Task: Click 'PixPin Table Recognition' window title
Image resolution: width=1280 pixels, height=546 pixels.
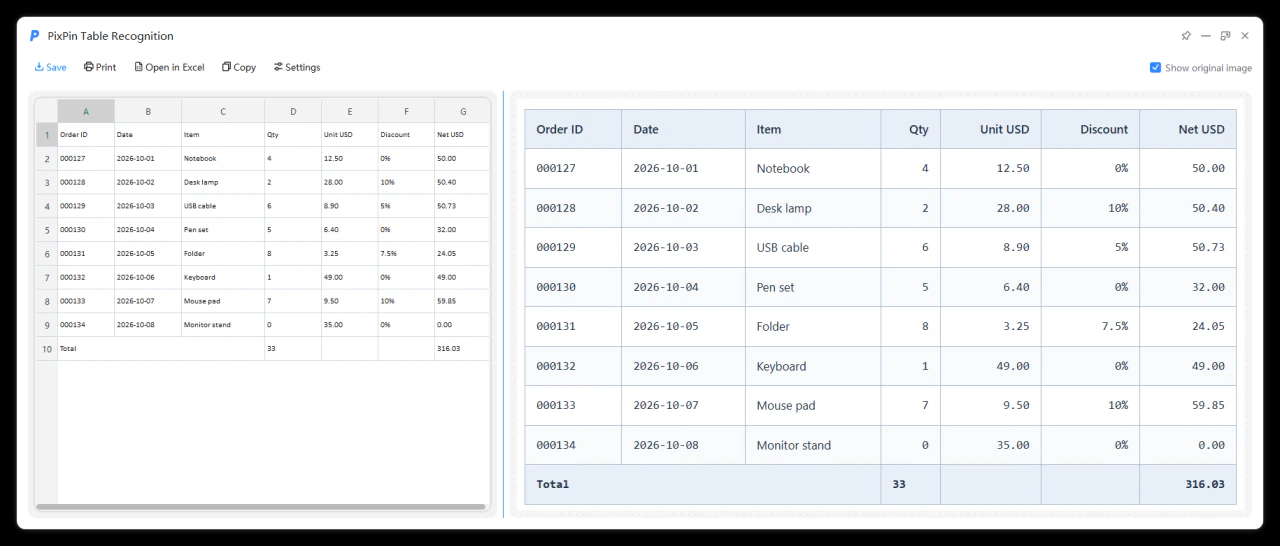Action: pyautogui.click(x=111, y=36)
